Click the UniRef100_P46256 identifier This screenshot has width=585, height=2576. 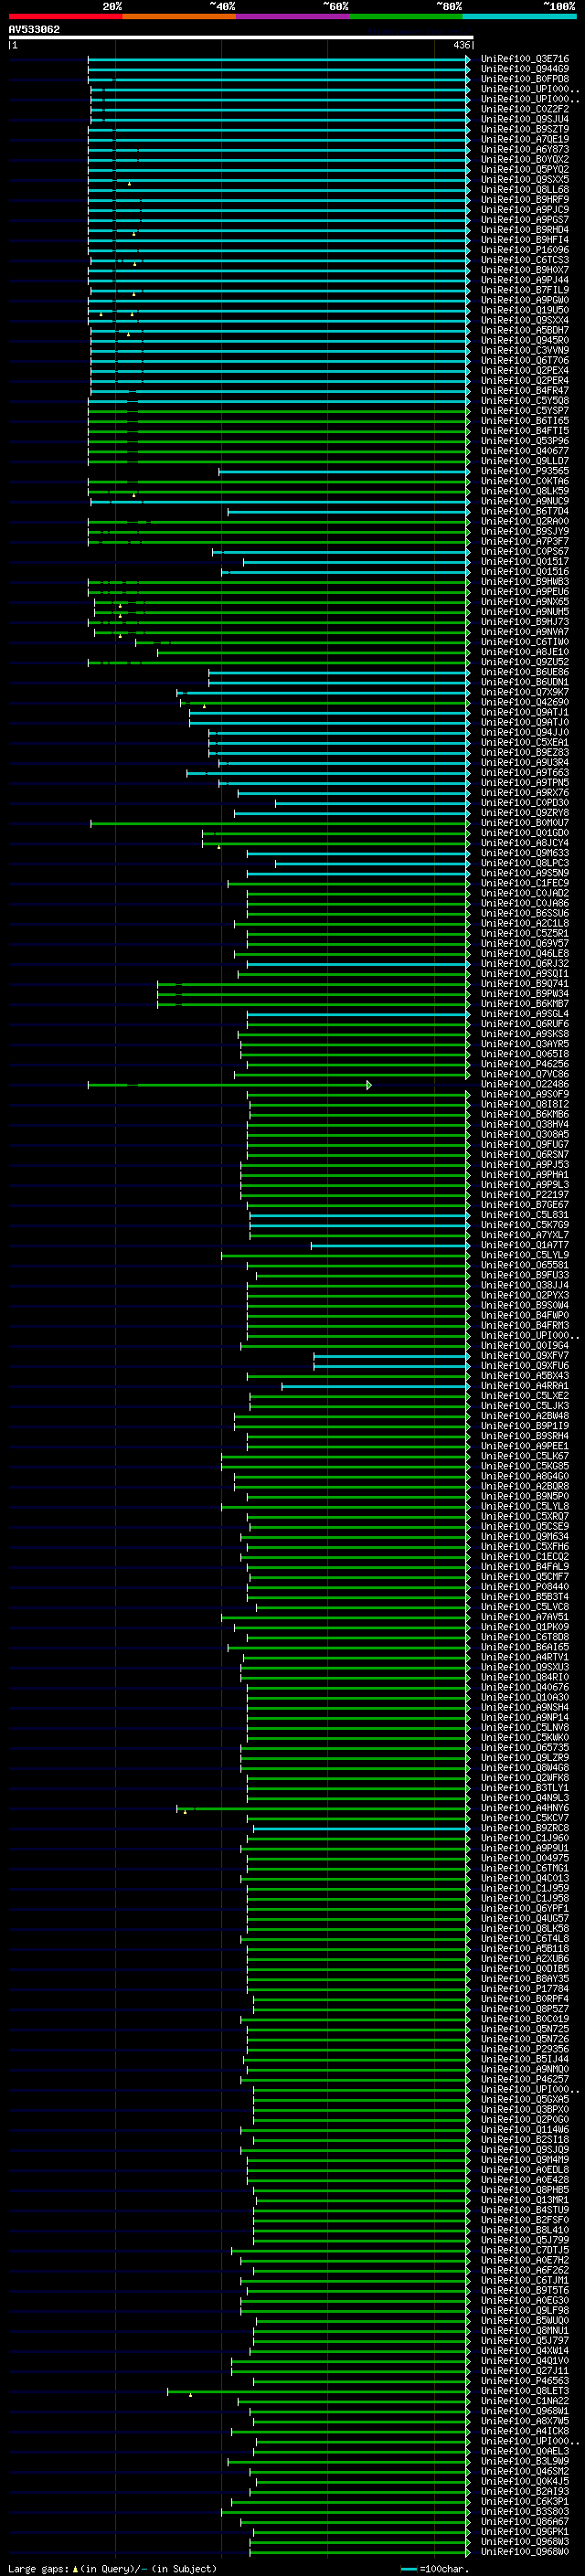click(x=525, y=1065)
